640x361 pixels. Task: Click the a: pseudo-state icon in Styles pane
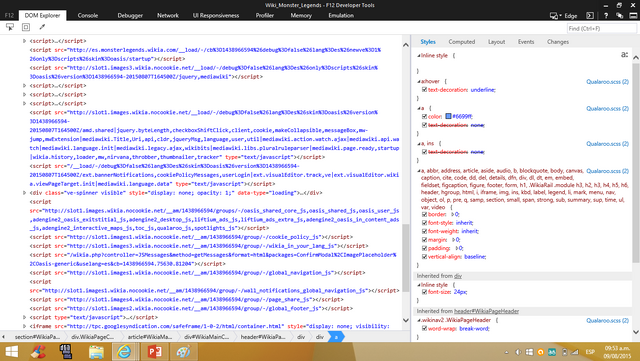(x=624, y=54)
